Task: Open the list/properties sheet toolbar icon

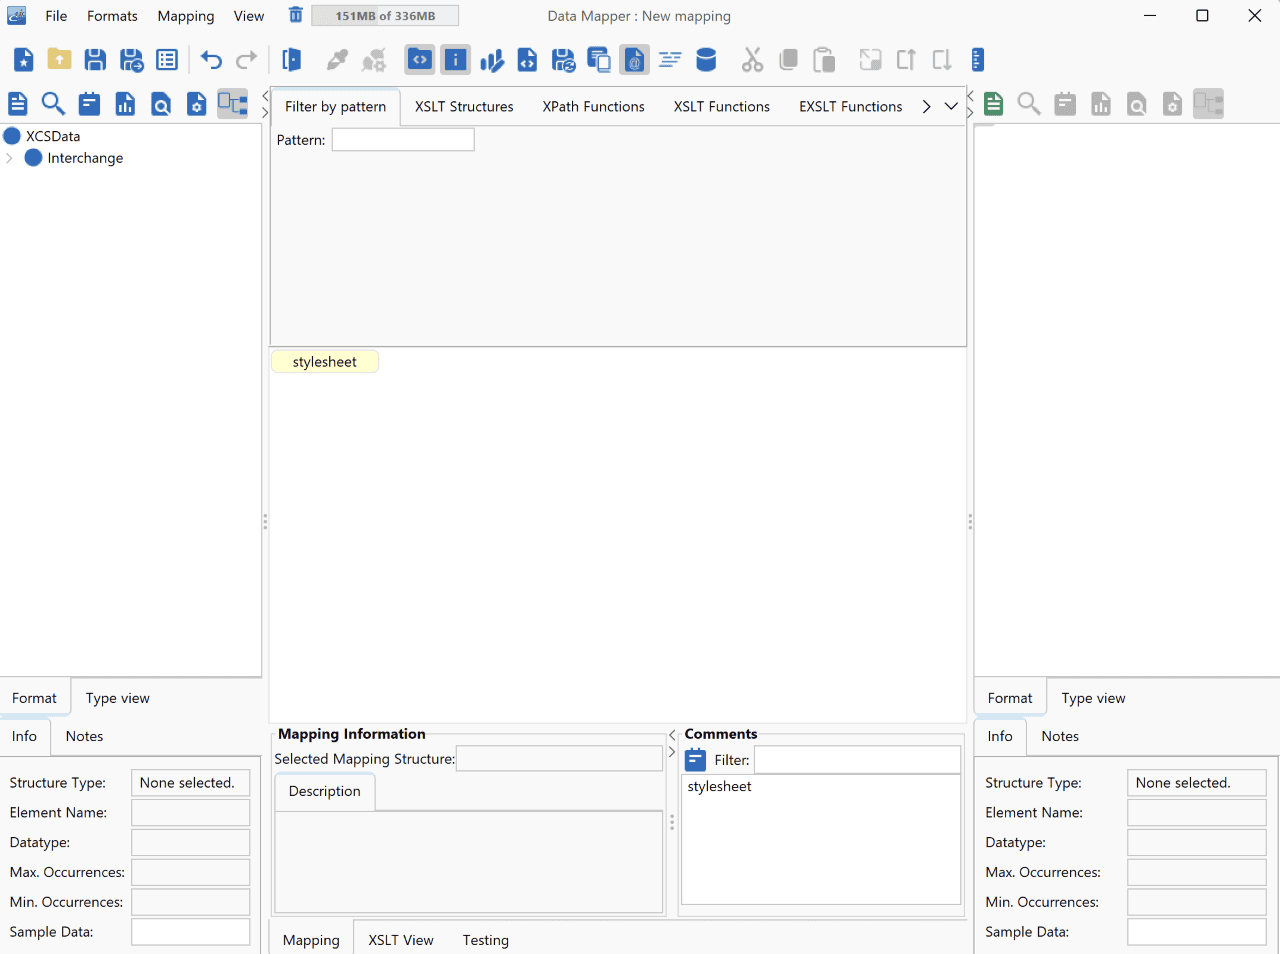Action: point(167,60)
